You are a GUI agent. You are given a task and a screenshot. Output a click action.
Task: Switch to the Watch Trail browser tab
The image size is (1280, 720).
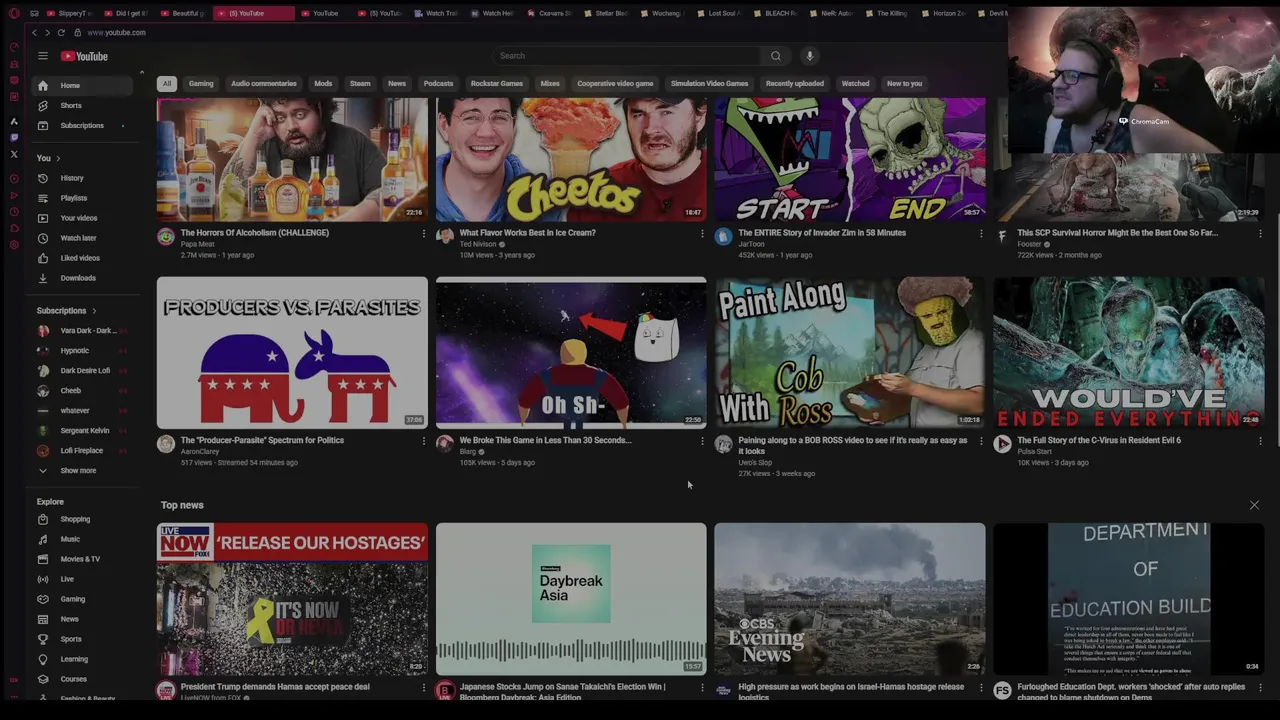click(437, 14)
